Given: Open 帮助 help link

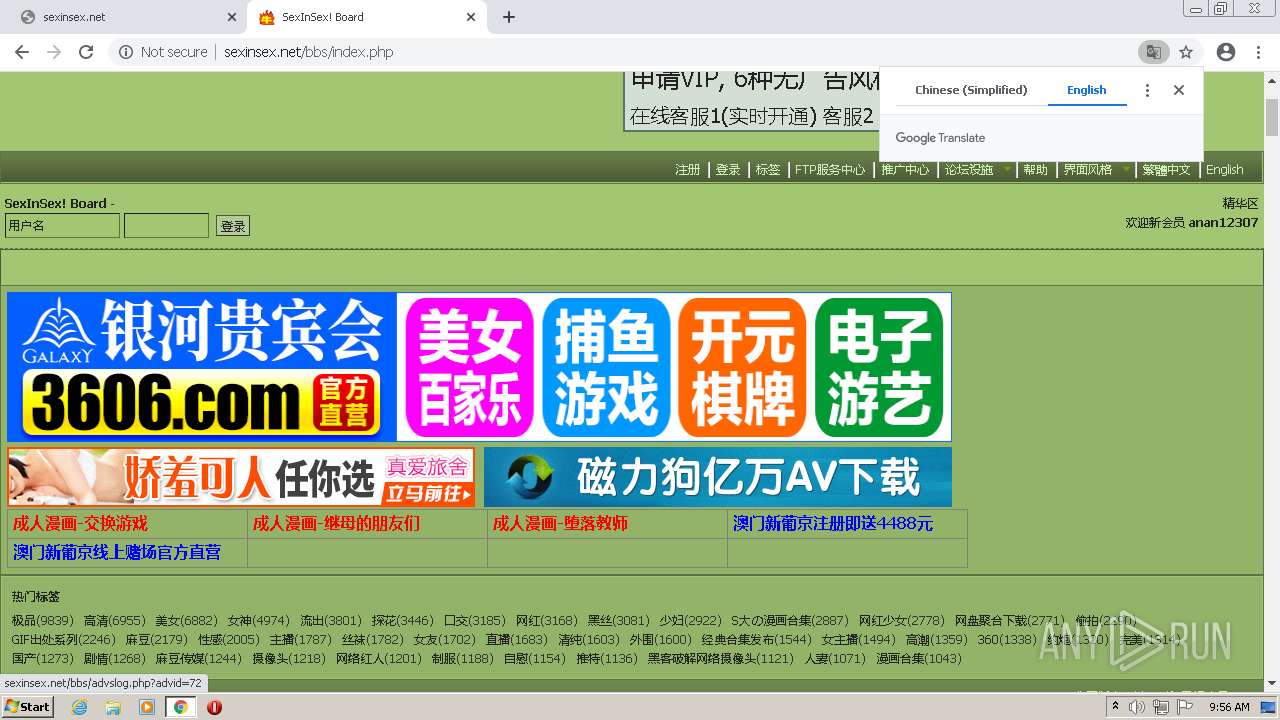Looking at the screenshot, I should (x=1035, y=170).
